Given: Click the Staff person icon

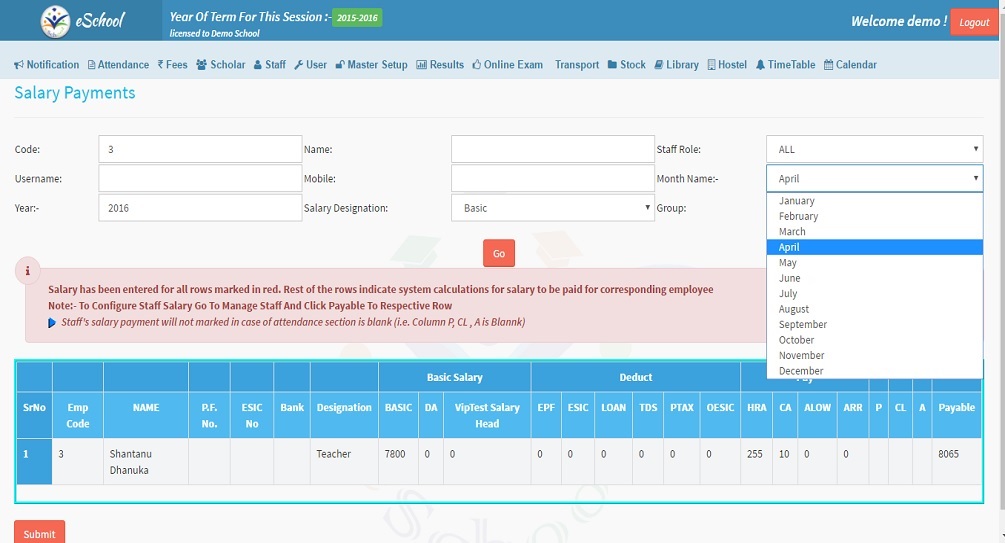Looking at the screenshot, I should point(258,65).
